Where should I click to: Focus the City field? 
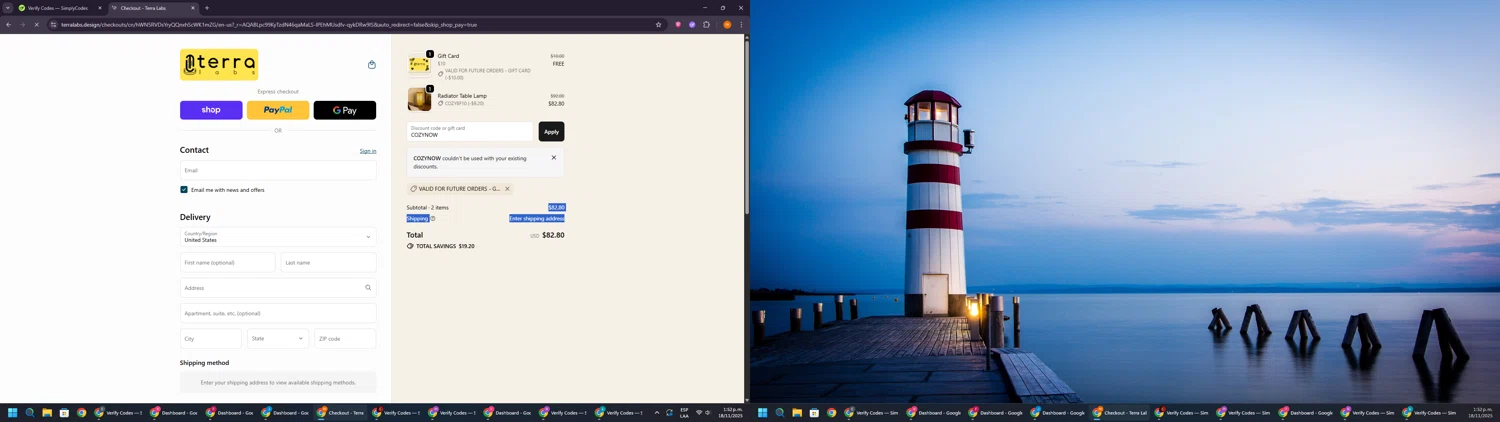(211, 339)
